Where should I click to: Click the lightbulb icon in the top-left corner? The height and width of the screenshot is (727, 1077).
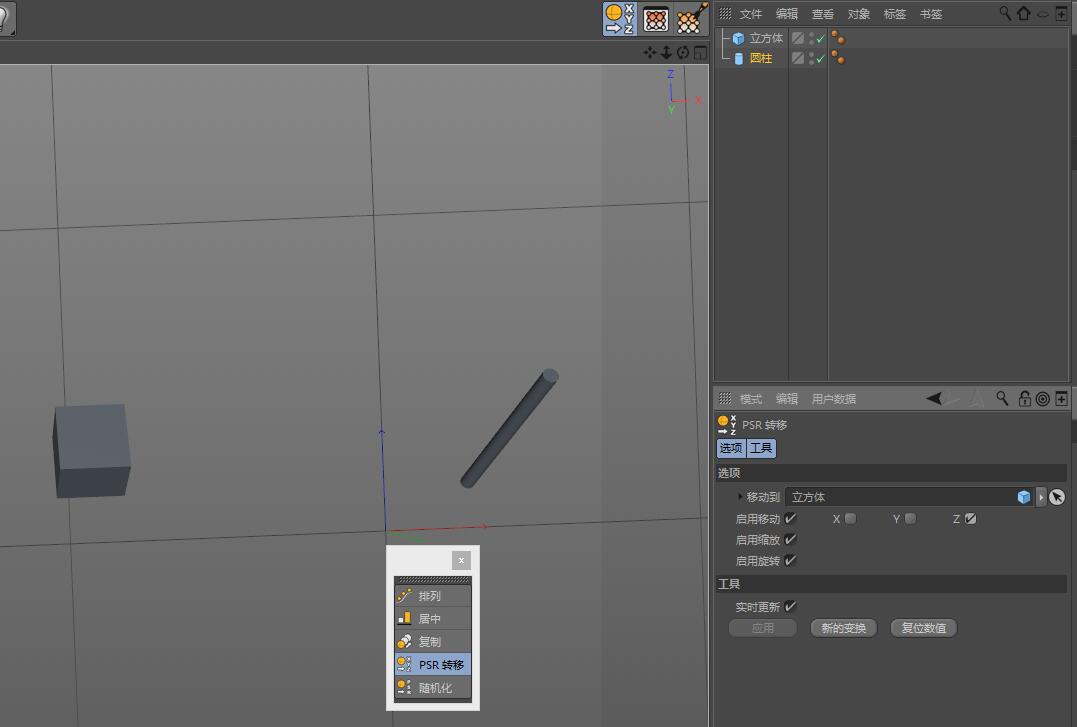(5, 19)
